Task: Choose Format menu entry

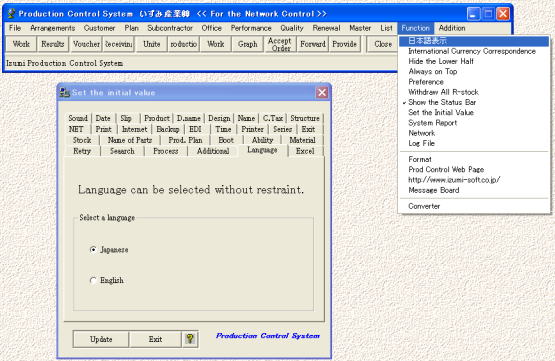Action: tap(474, 159)
